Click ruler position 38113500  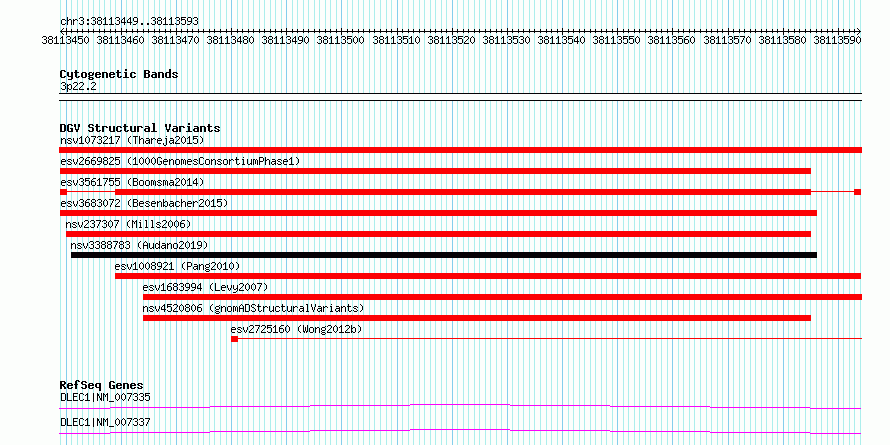coord(341,40)
